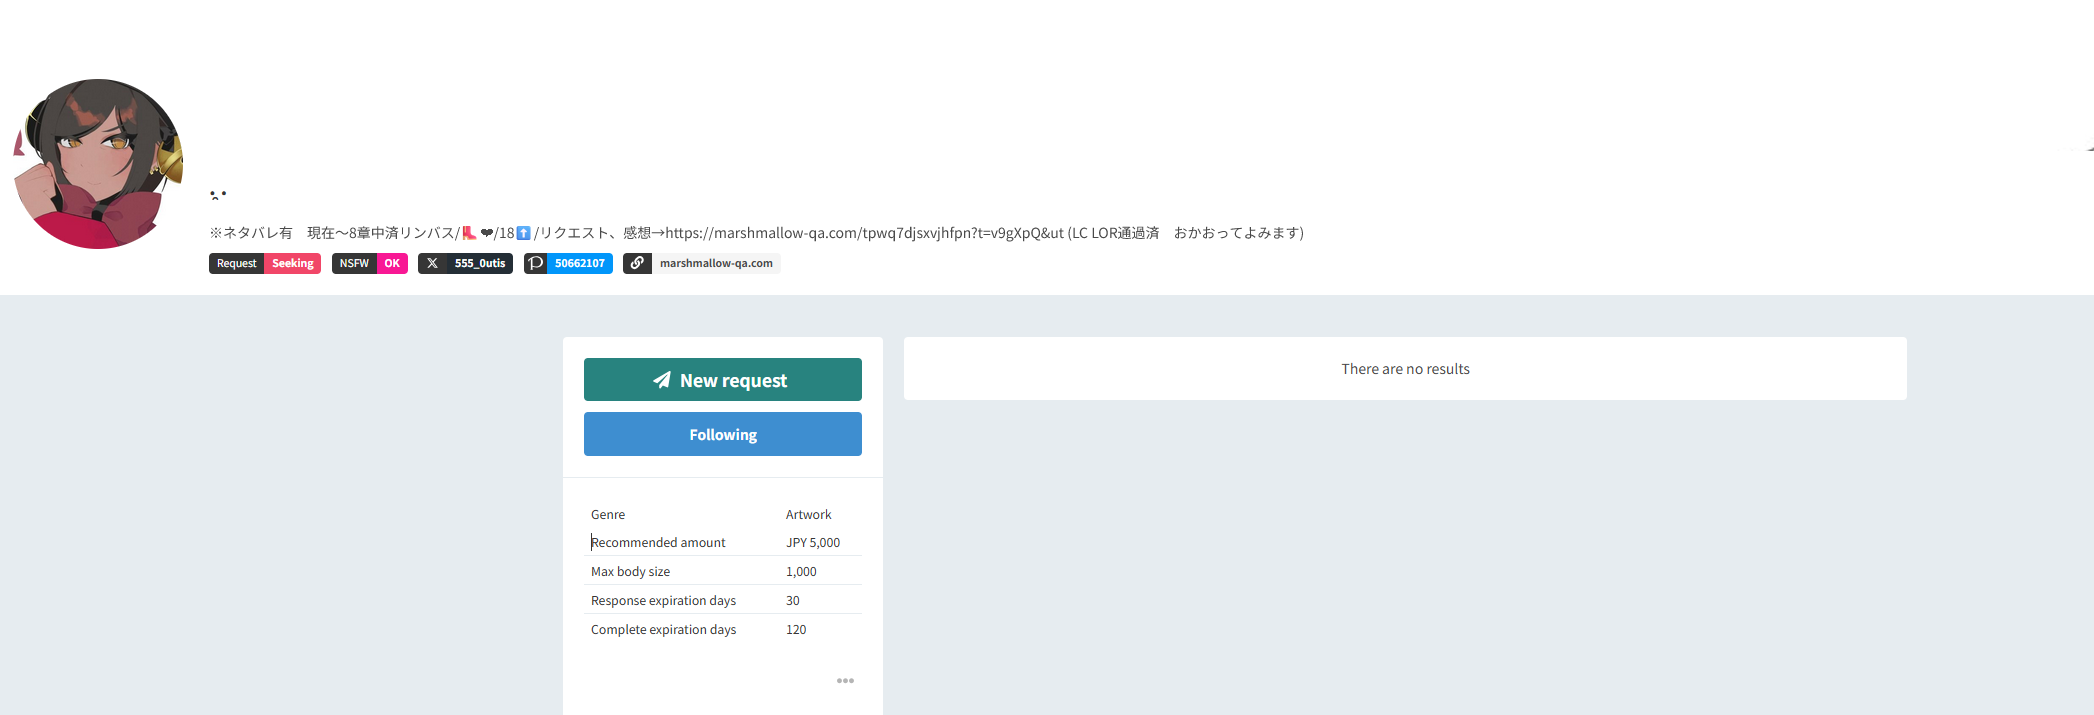Click the 1,000 max body size value
Image resolution: width=2094 pixels, height=715 pixels.
pyautogui.click(x=801, y=572)
